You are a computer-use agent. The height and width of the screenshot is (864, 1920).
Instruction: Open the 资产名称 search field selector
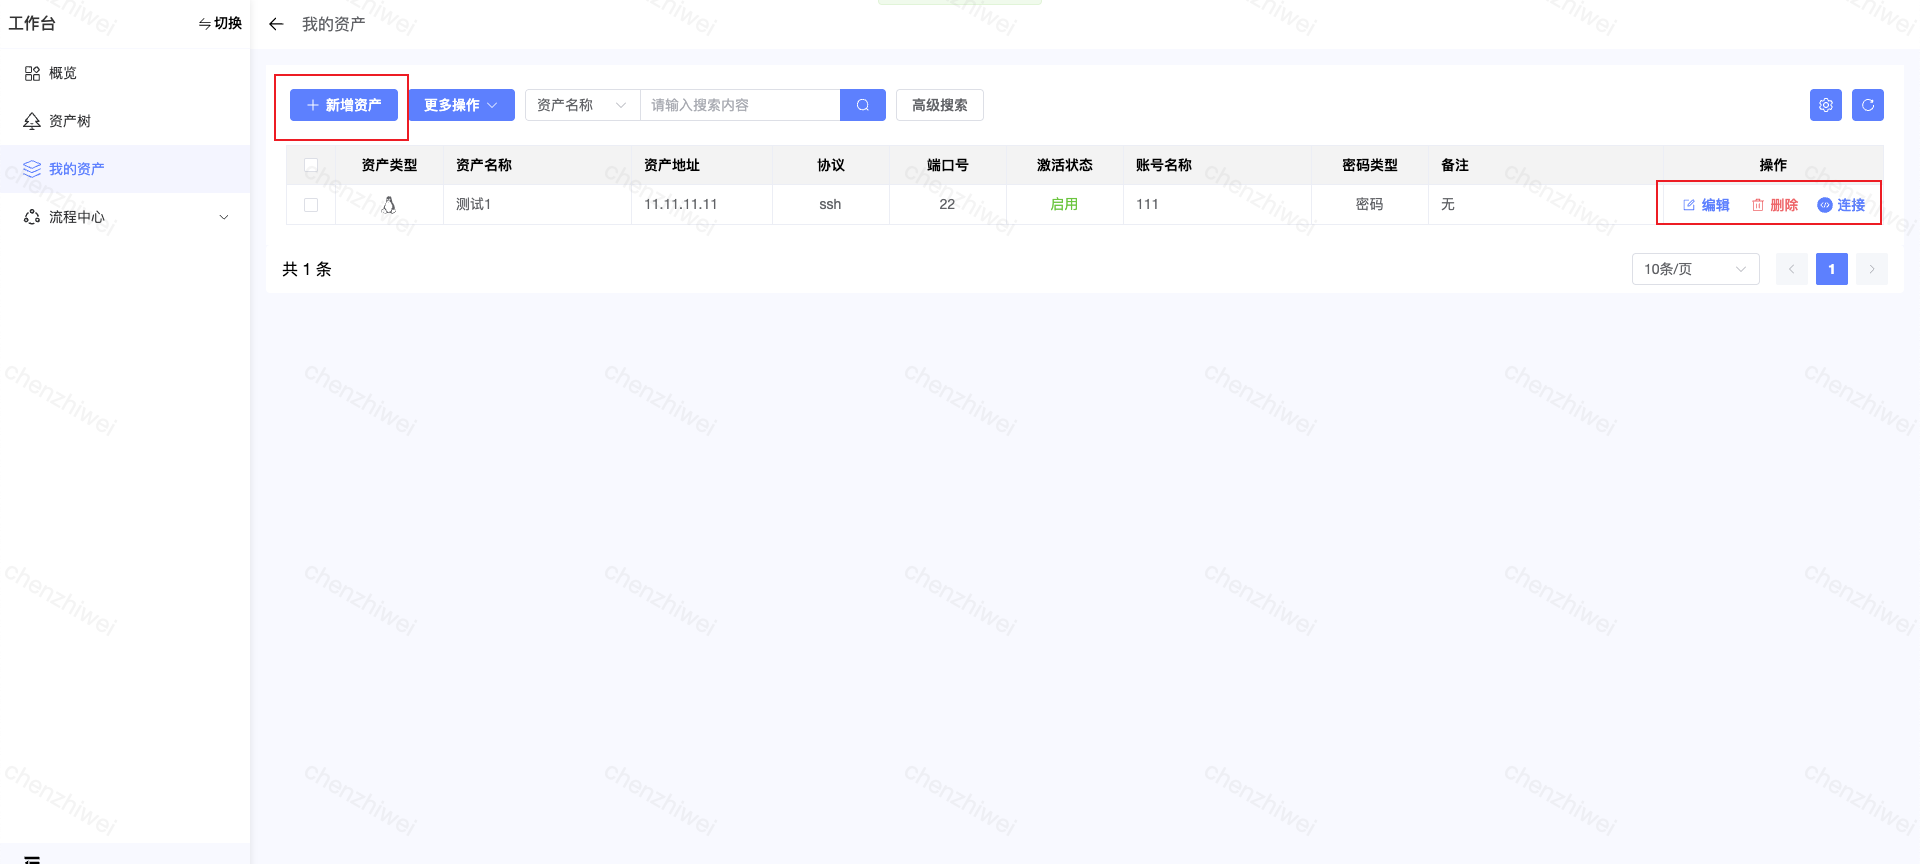pyautogui.click(x=582, y=105)
